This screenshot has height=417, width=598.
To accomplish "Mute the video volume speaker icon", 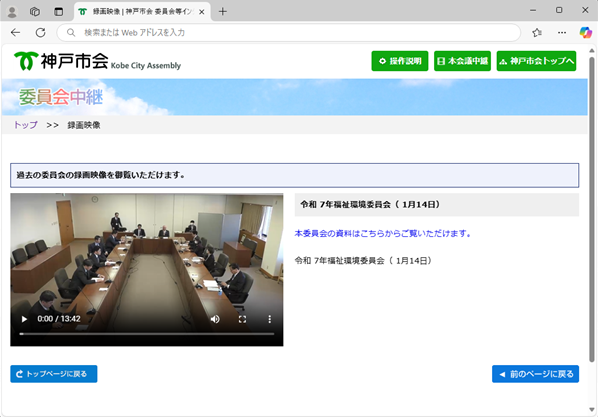I will click(215, 319).
